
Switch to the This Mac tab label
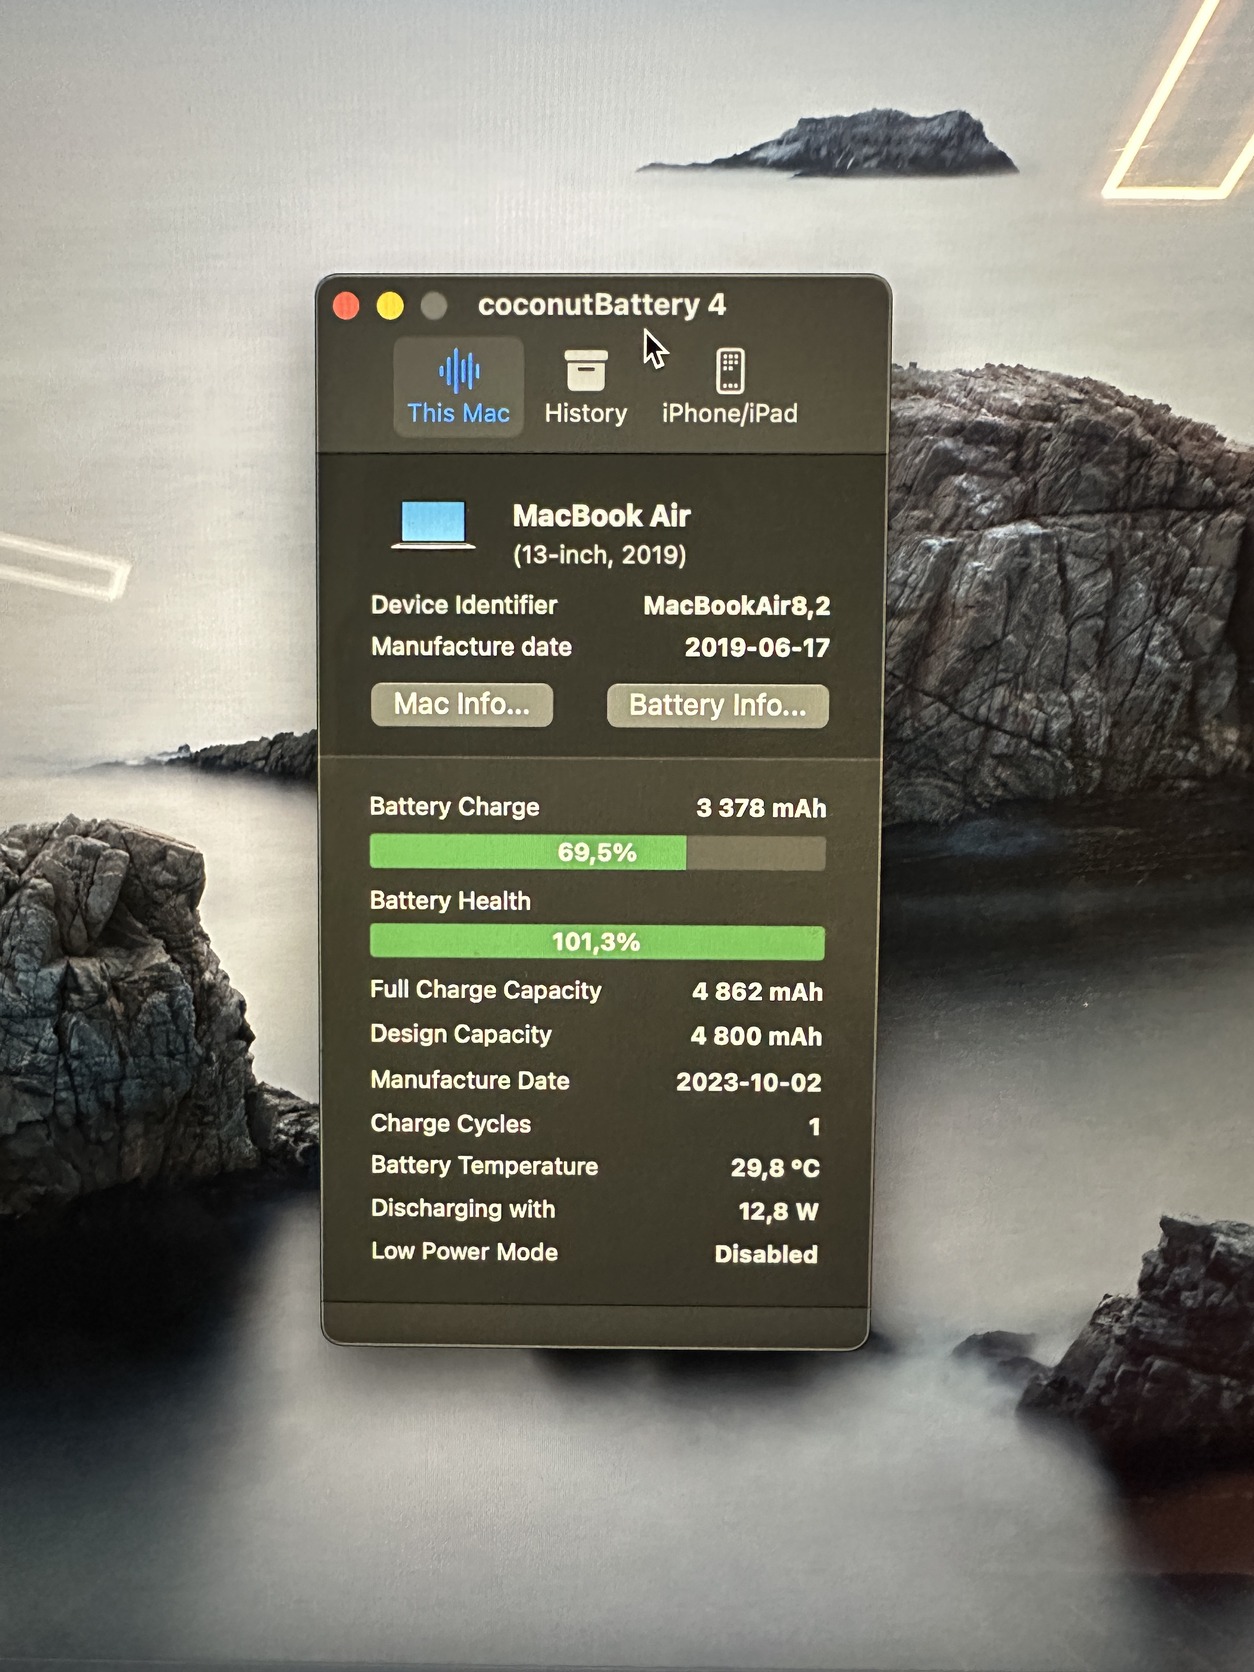[458, 413]
